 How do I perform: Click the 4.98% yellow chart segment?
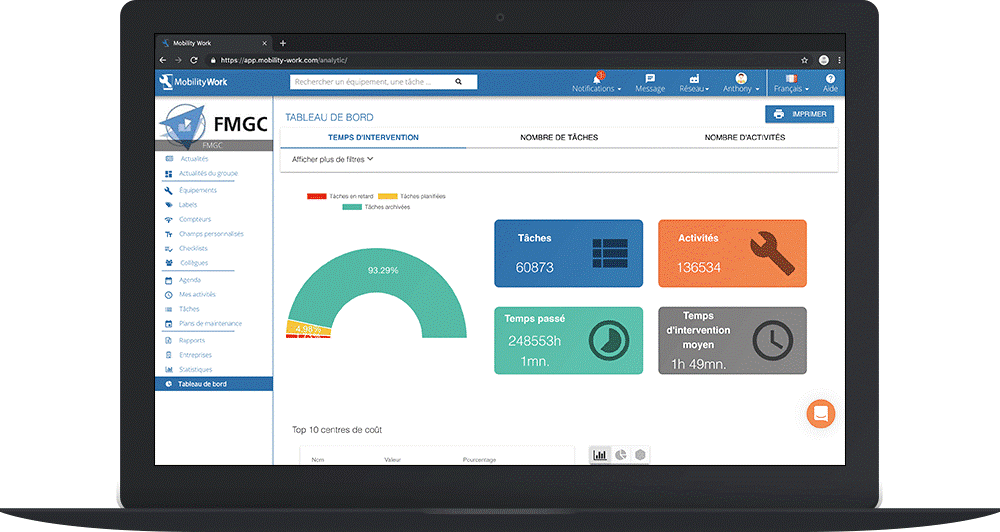[x=308, y=329]
